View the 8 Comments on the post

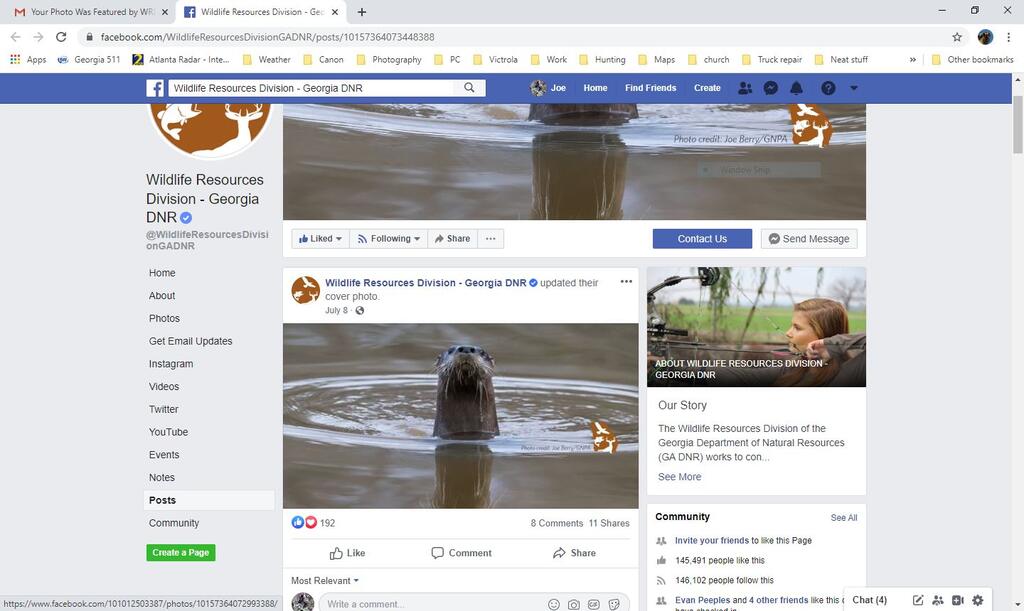[556, 524]
